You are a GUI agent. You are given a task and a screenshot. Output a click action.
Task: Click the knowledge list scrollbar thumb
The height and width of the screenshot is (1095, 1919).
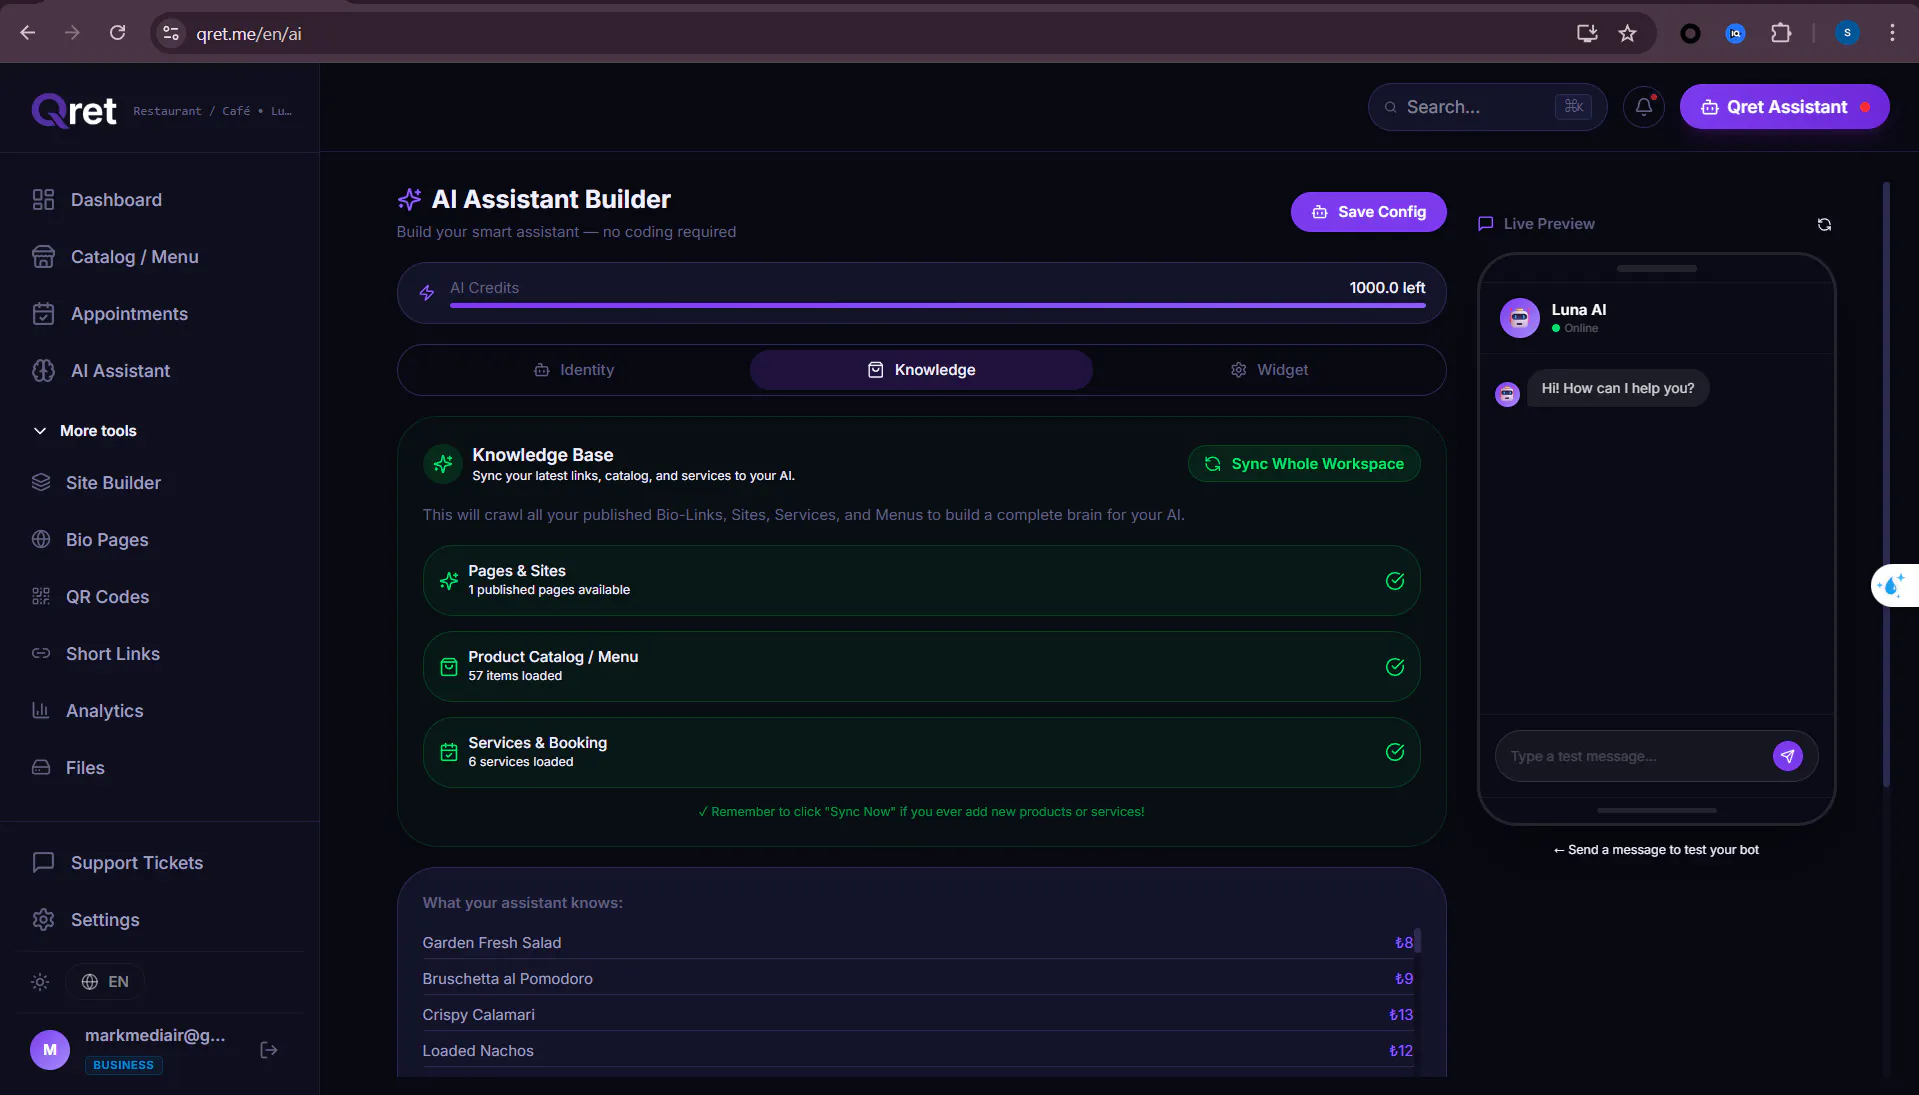[1417, 940]
